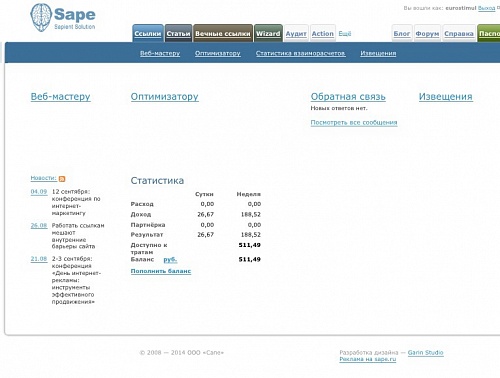Click the Выход logout link
500x378 pixels.
coord(487,8)
